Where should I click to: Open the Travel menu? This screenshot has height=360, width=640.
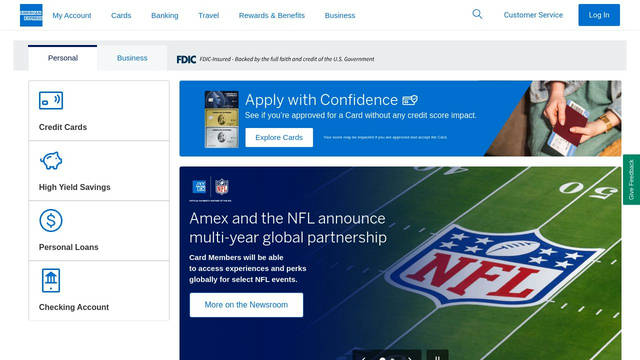coord(209,16)
